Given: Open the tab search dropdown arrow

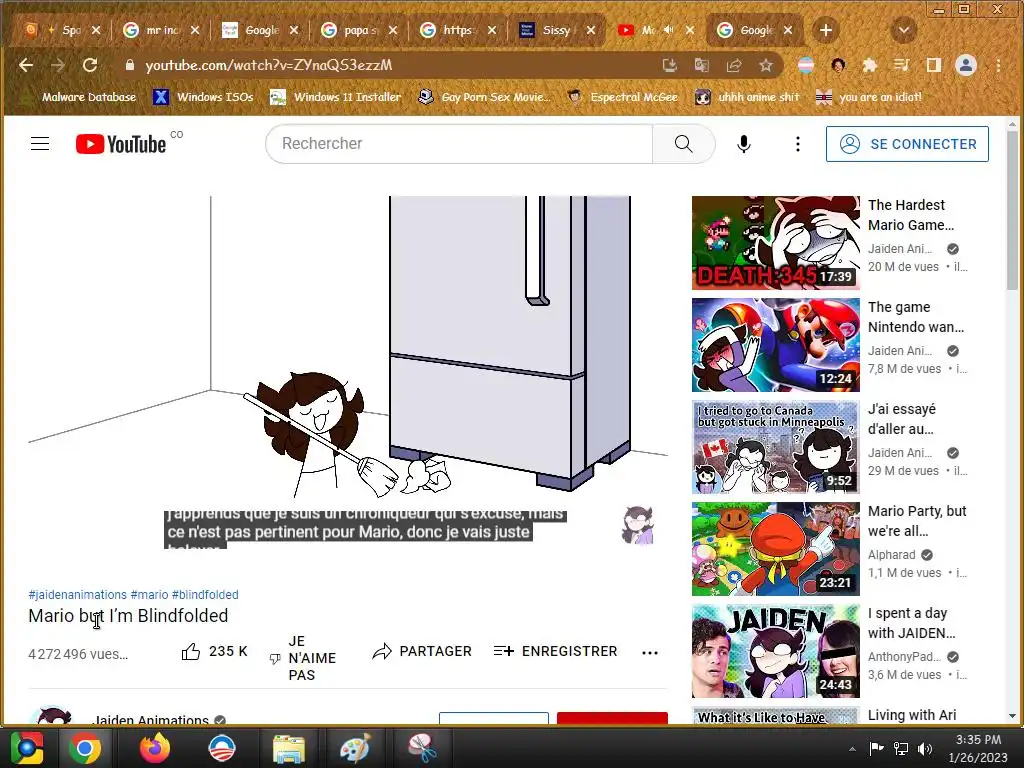Looking at the screenshot, I should tap(904, 30).
